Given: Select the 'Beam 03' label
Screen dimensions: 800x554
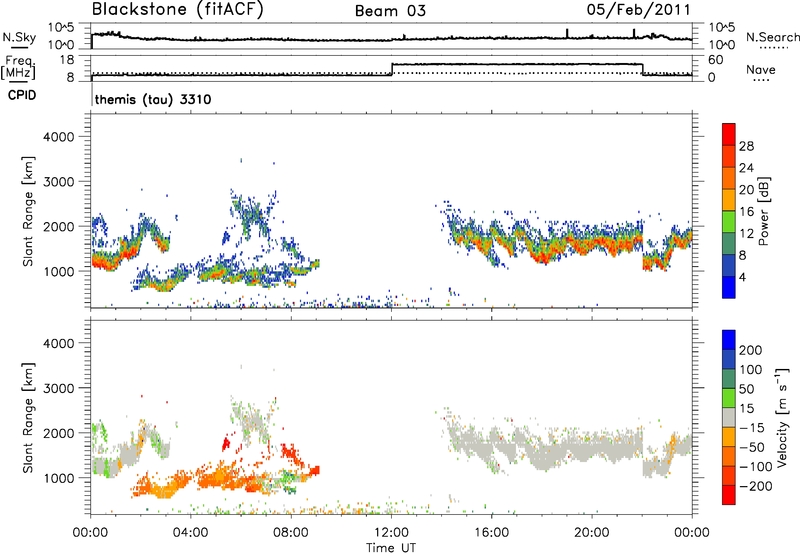Looking at the screenshot, I should pos(390,11).
